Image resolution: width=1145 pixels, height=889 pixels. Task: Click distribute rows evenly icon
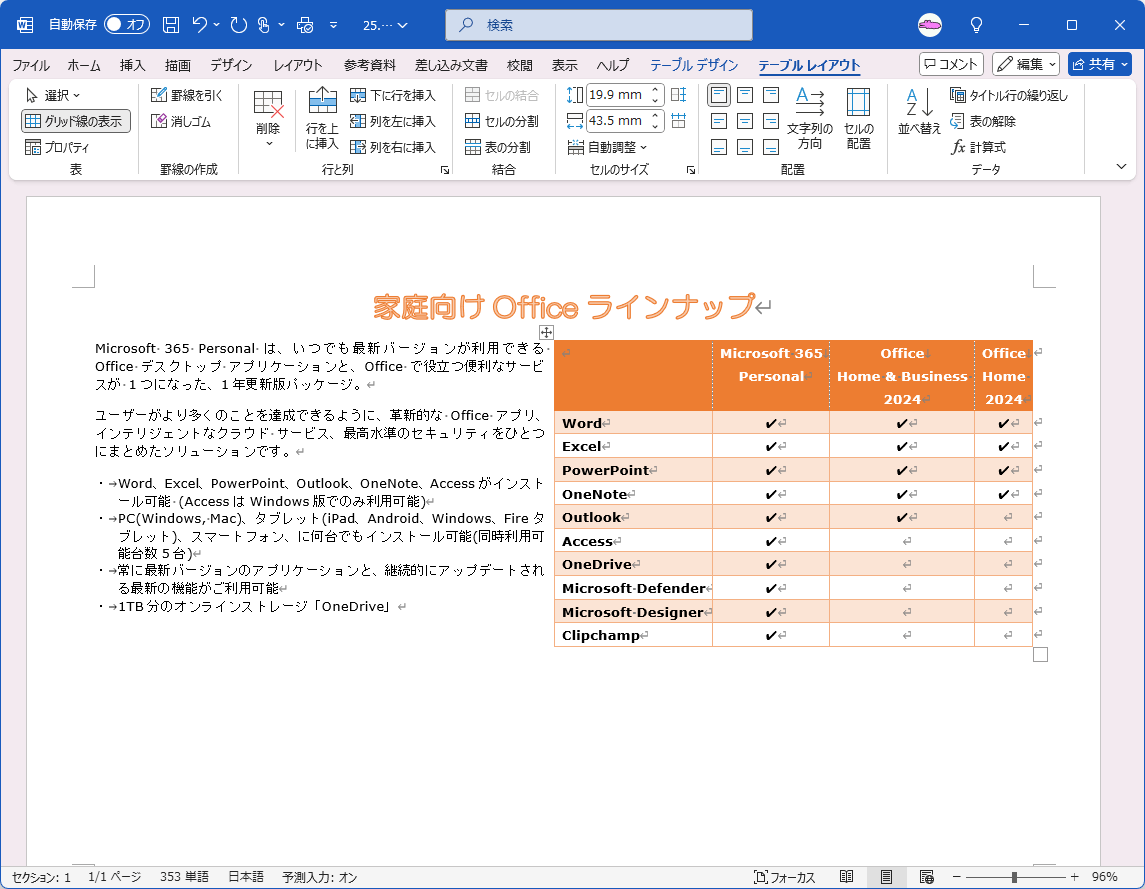click(x=678, y=95)
